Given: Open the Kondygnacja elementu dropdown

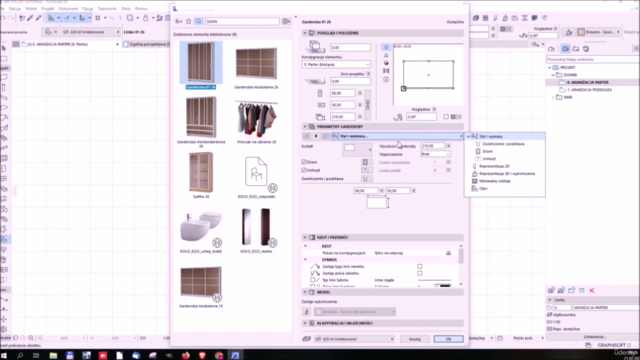Looking at the screenshot, I should click(336, 64).
